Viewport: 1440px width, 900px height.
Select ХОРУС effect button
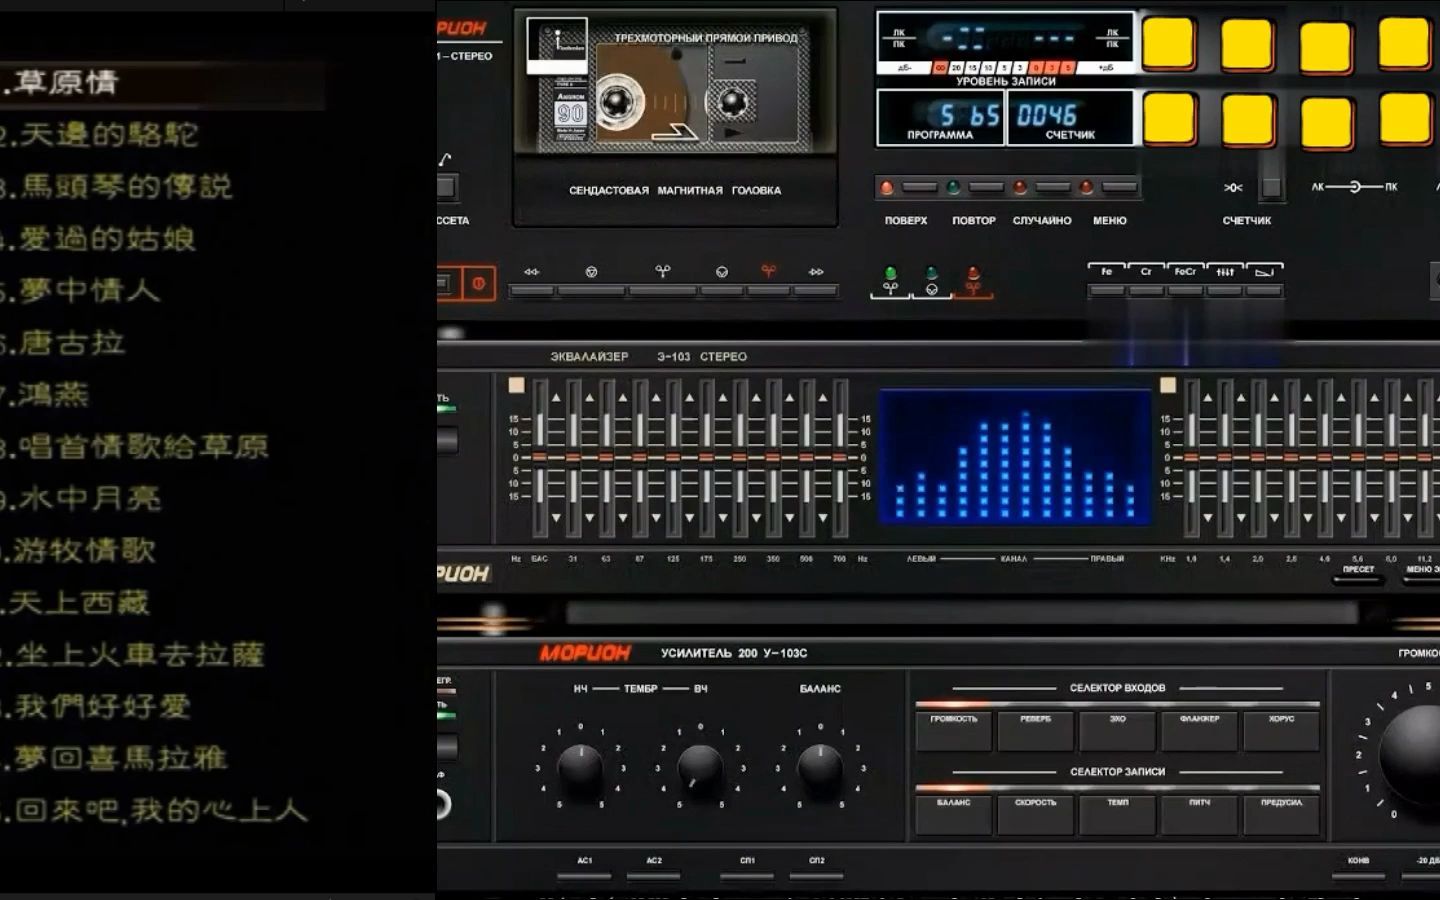click(1282, 731)
